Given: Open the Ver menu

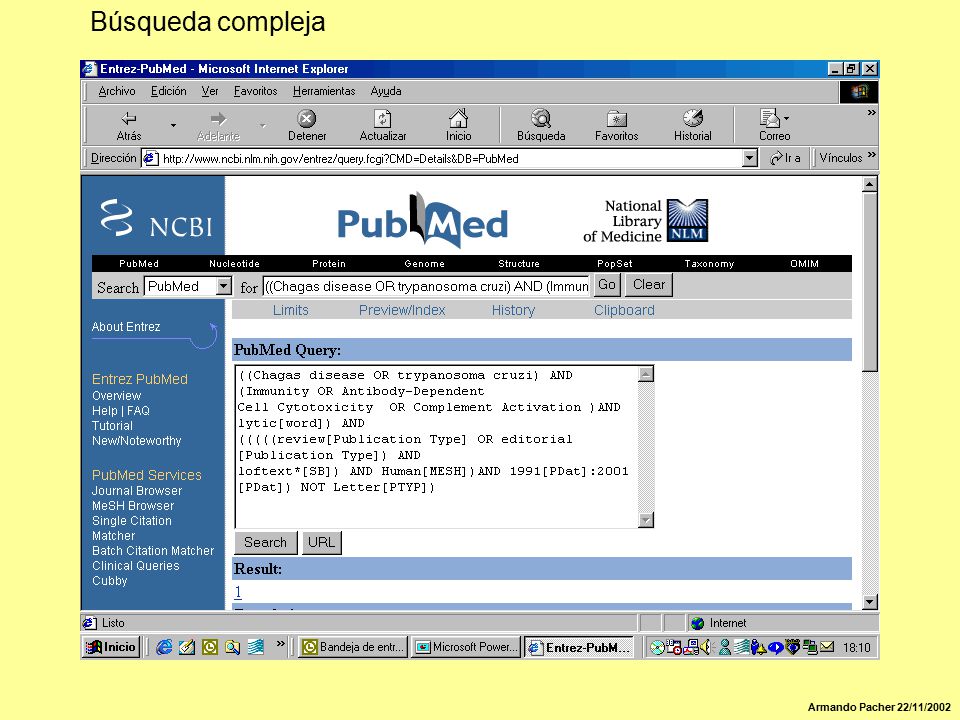Looking at the screenshot, I should click(x=210, y=91).
